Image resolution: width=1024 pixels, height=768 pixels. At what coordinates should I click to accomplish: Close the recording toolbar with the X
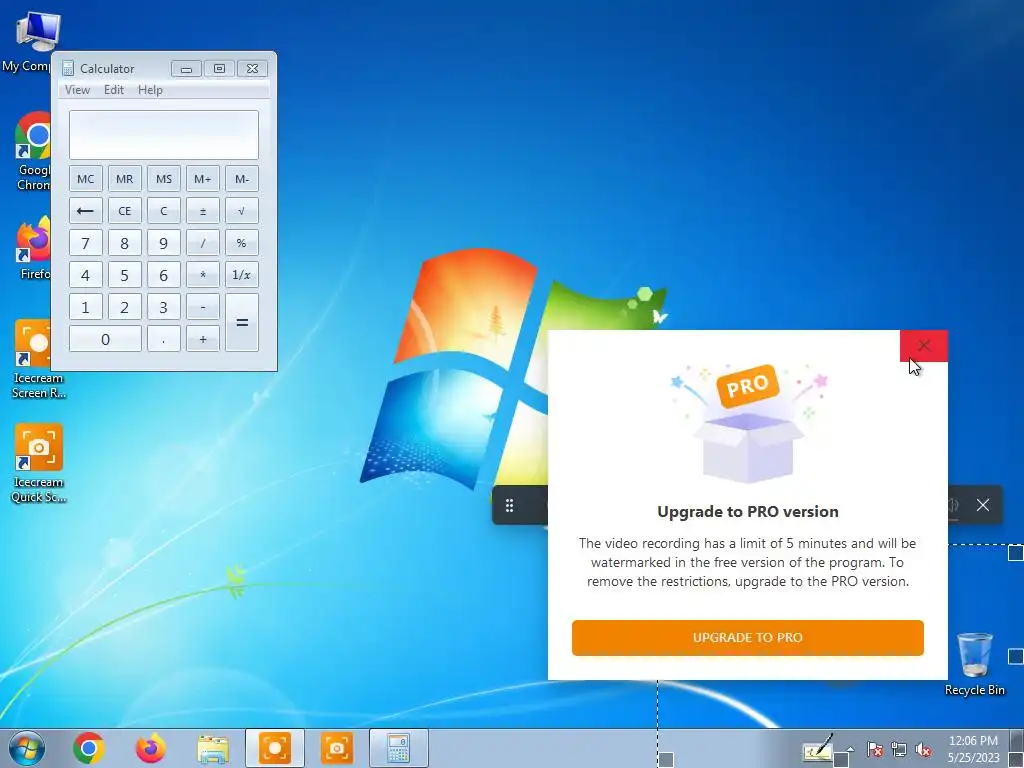[x=983, y=505]
